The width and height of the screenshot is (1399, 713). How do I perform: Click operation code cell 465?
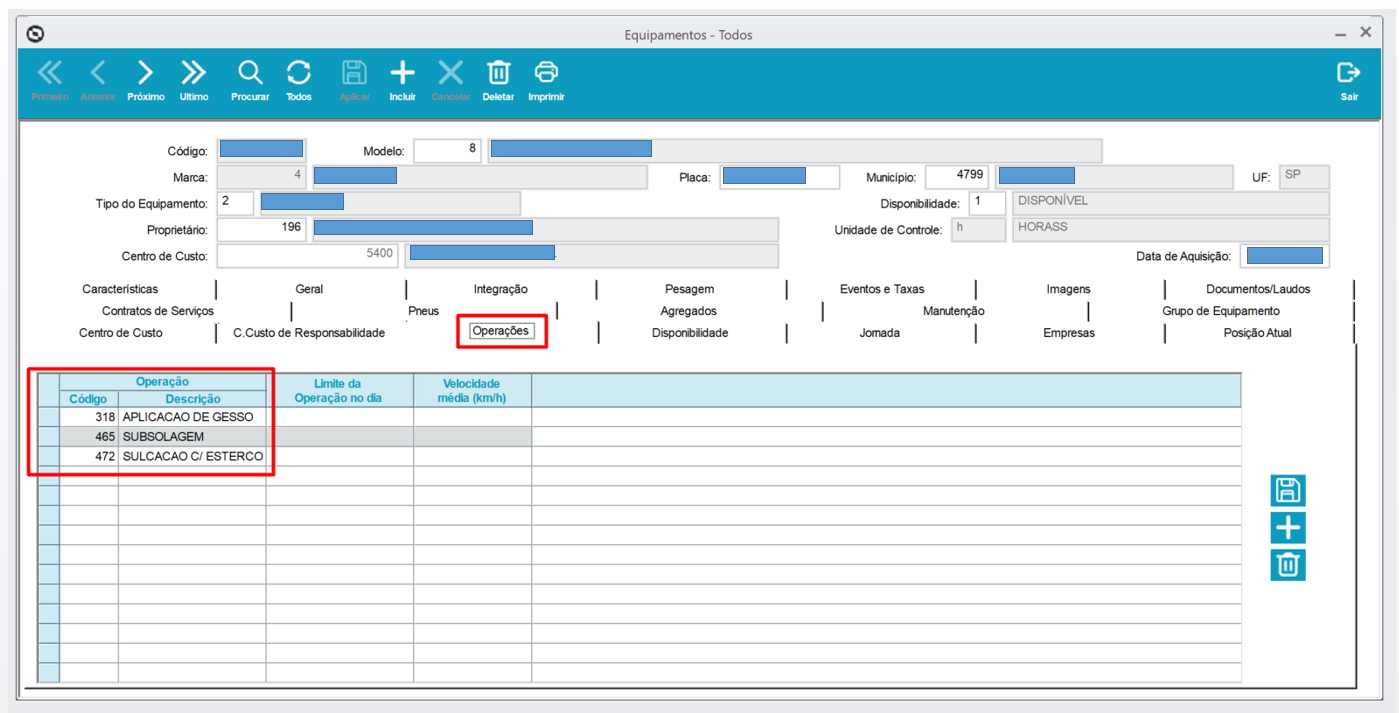89,437
